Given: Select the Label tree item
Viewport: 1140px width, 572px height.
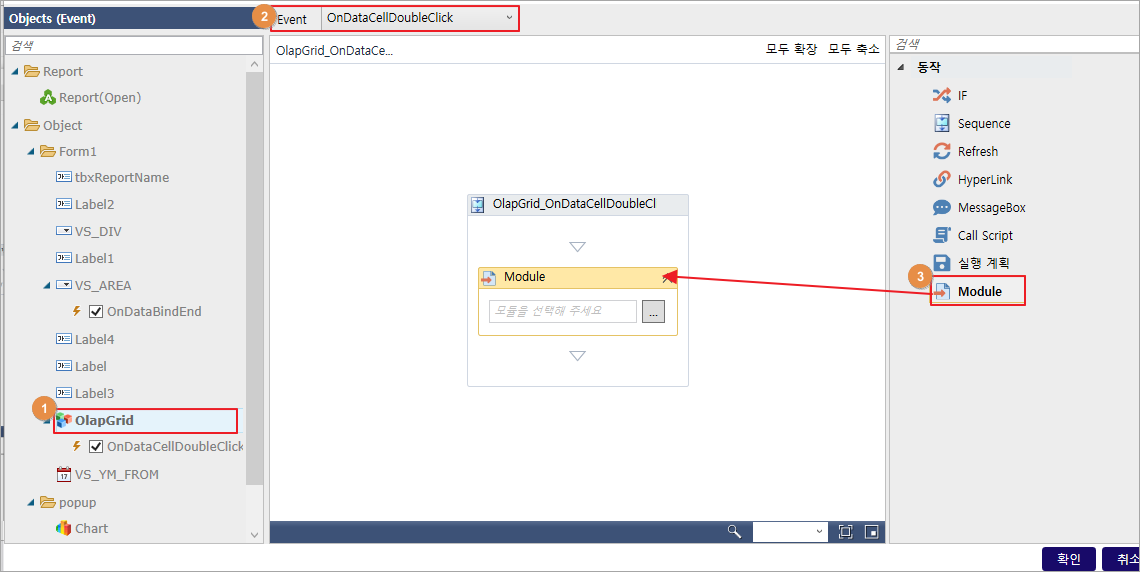Looking at the screenshot, I should click(x=91, y=366).
